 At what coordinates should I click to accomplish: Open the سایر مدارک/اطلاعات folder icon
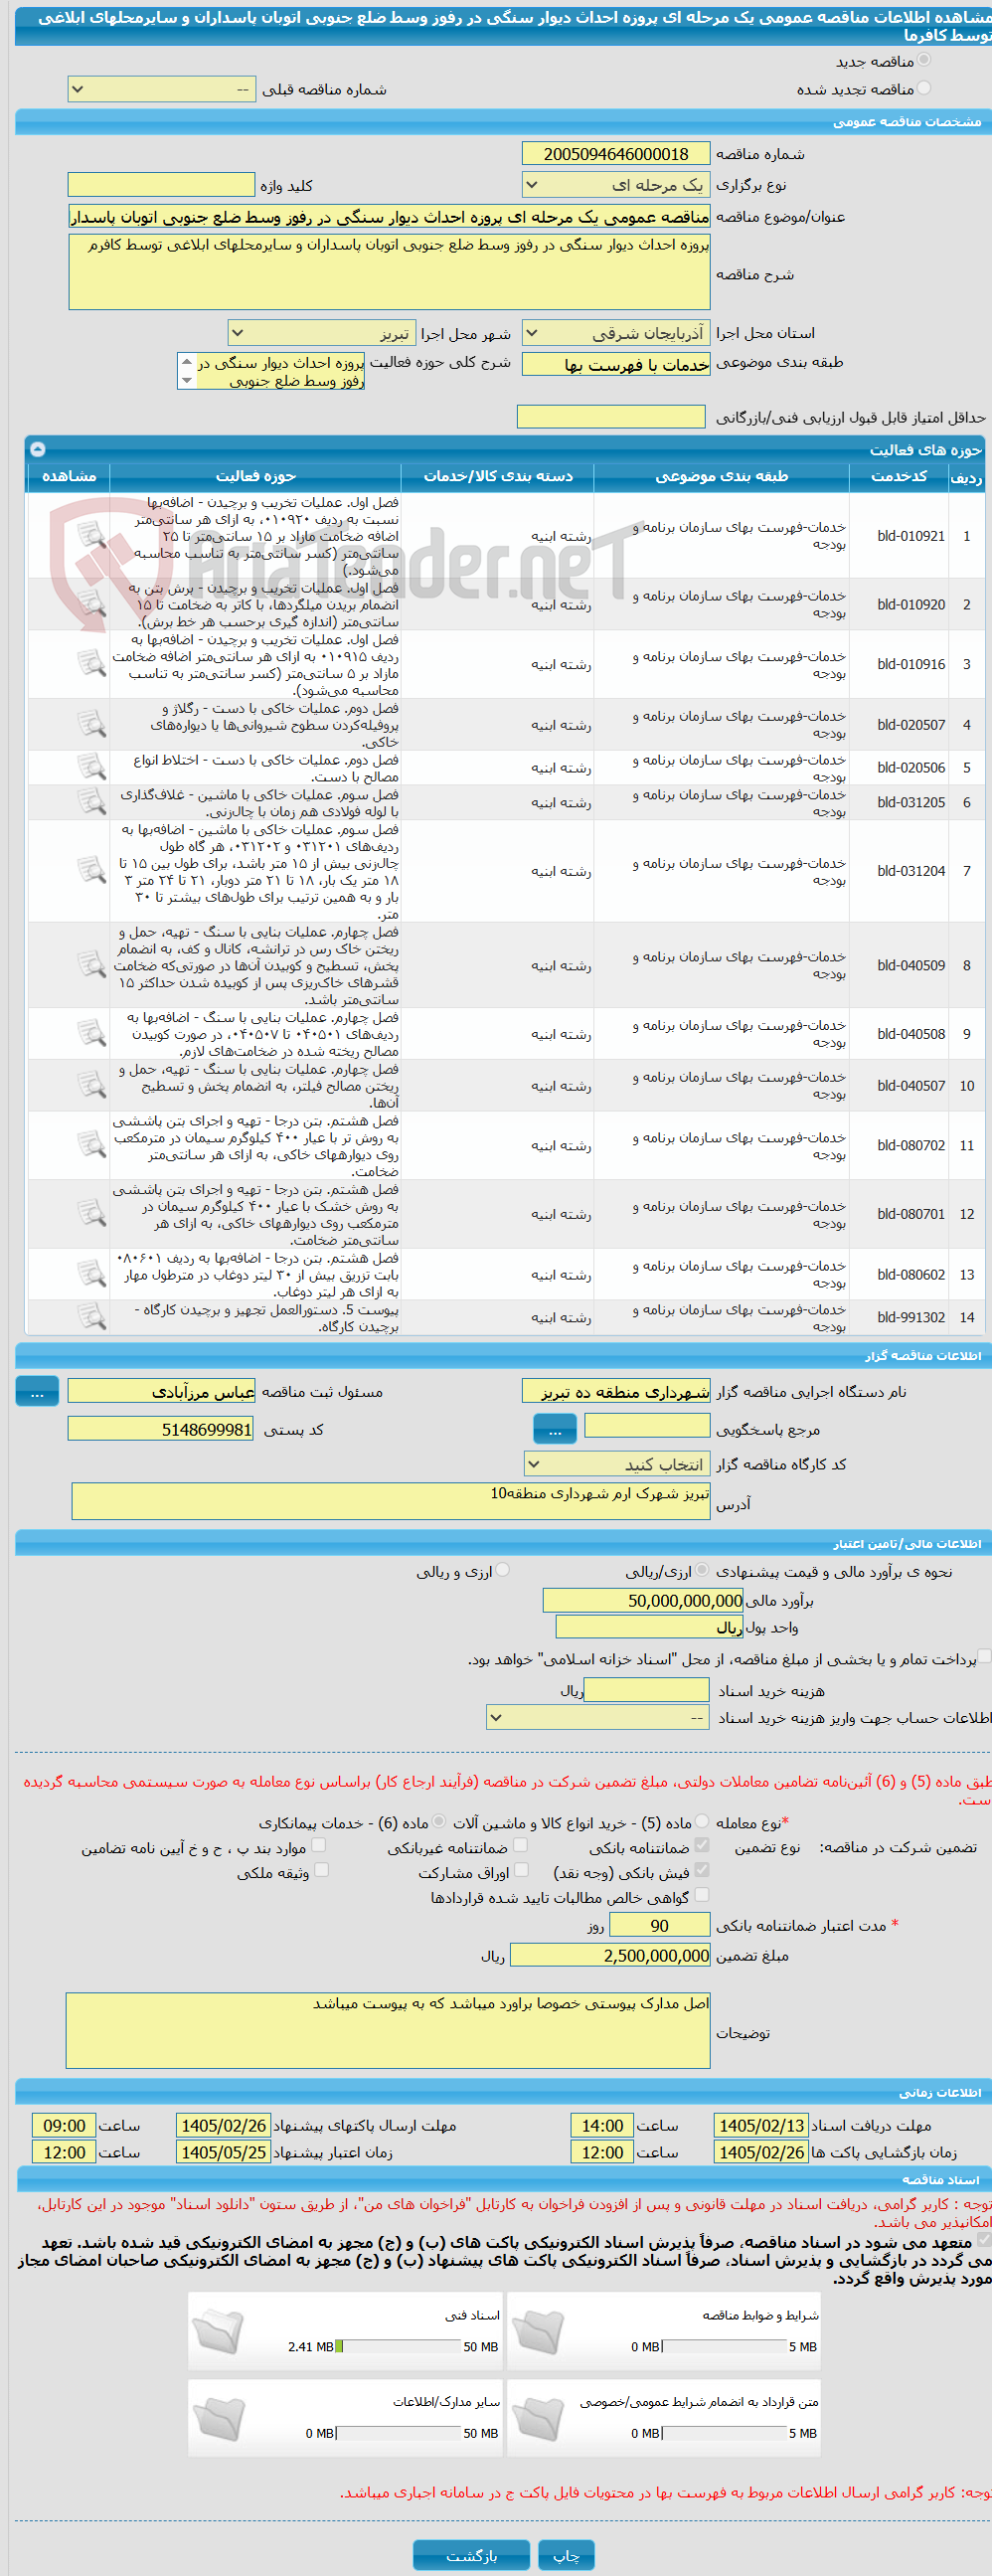tap(219, 2420)
